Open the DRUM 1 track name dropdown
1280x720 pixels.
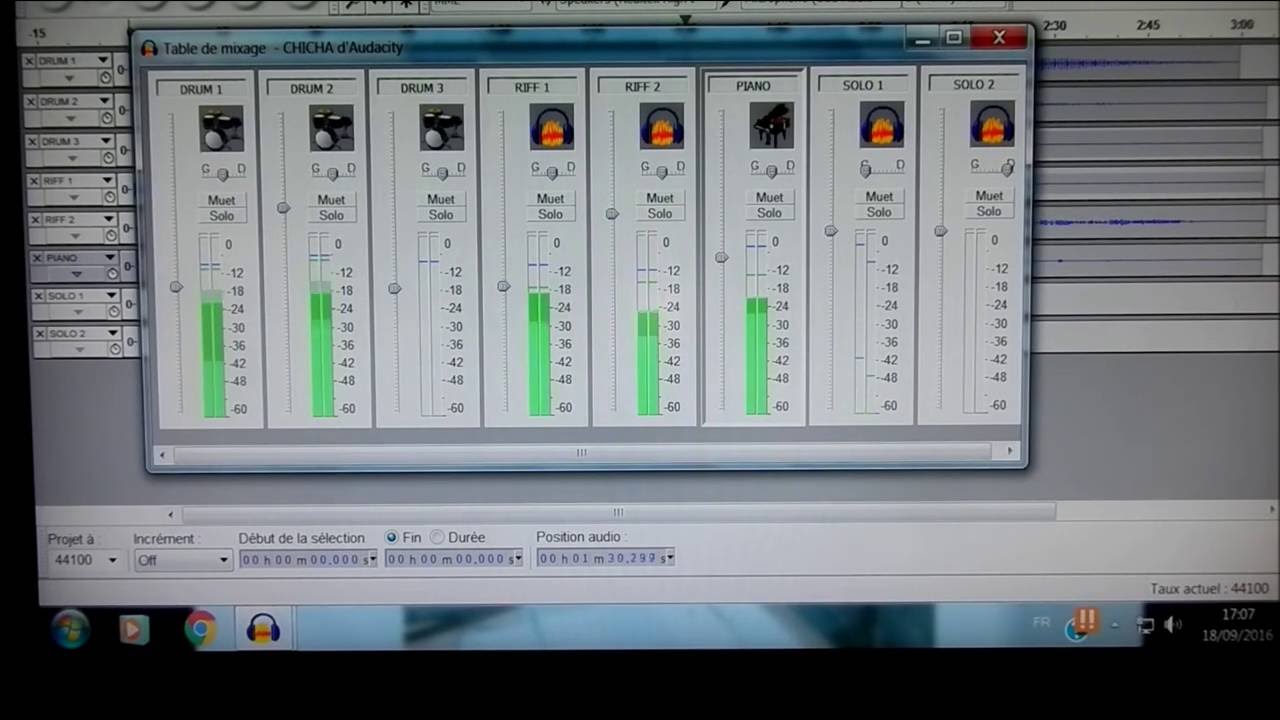(x=102, y=60)
